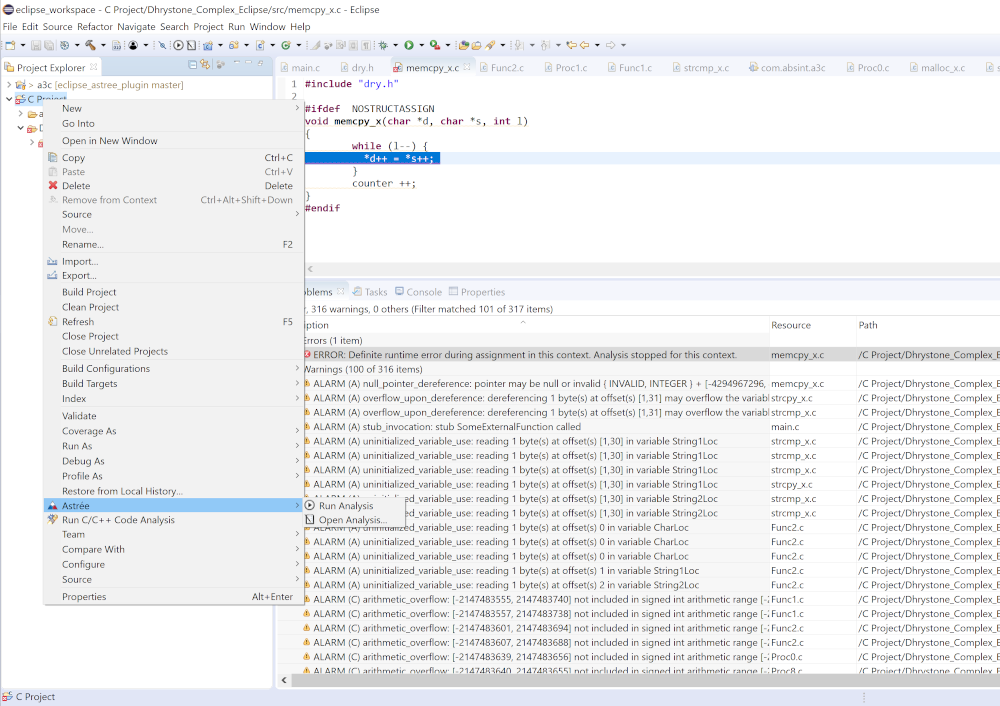Choose Open Analysis... in Astrée submenu
Viewport: 1000px width, 706px height.
(353, 520)
